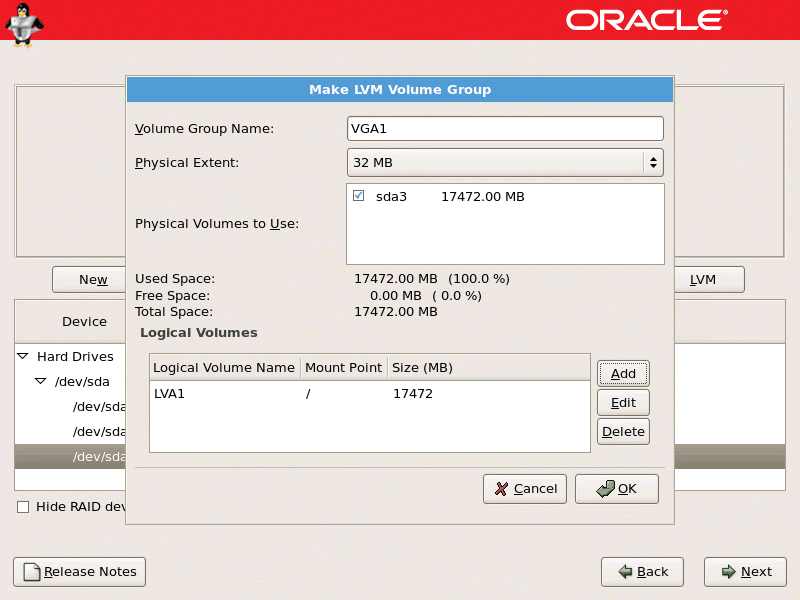Click the Free Space value 0.00 MB
This screenshot has height=600, width=800.
(x=396, y=296)
